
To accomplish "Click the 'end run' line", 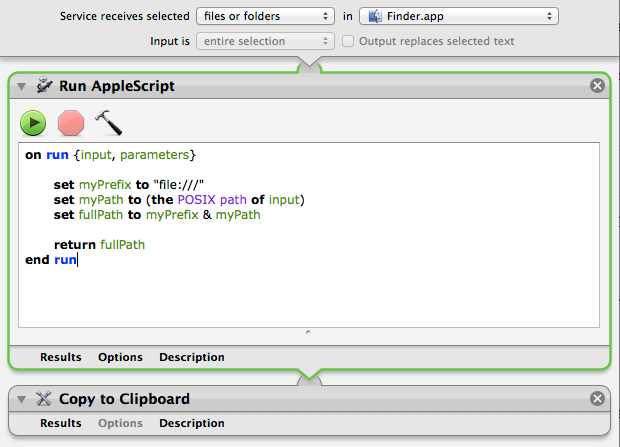I will (x=51, y=260).
